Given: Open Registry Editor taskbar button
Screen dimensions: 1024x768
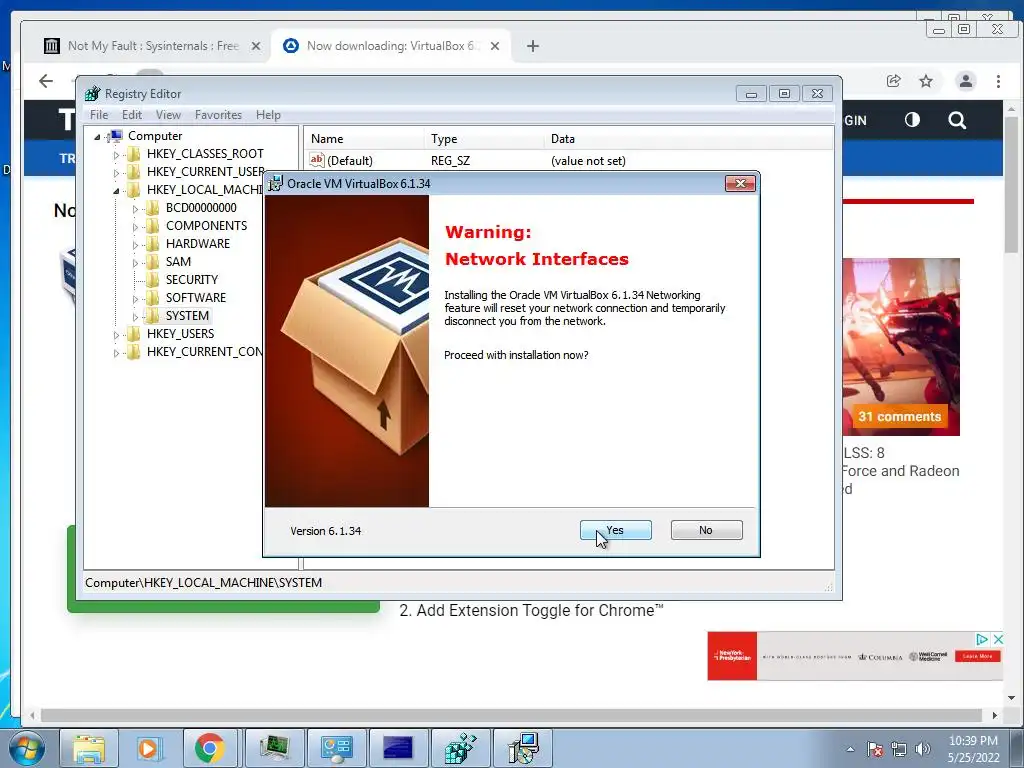Looking at the screenshot, I should 460,748.
